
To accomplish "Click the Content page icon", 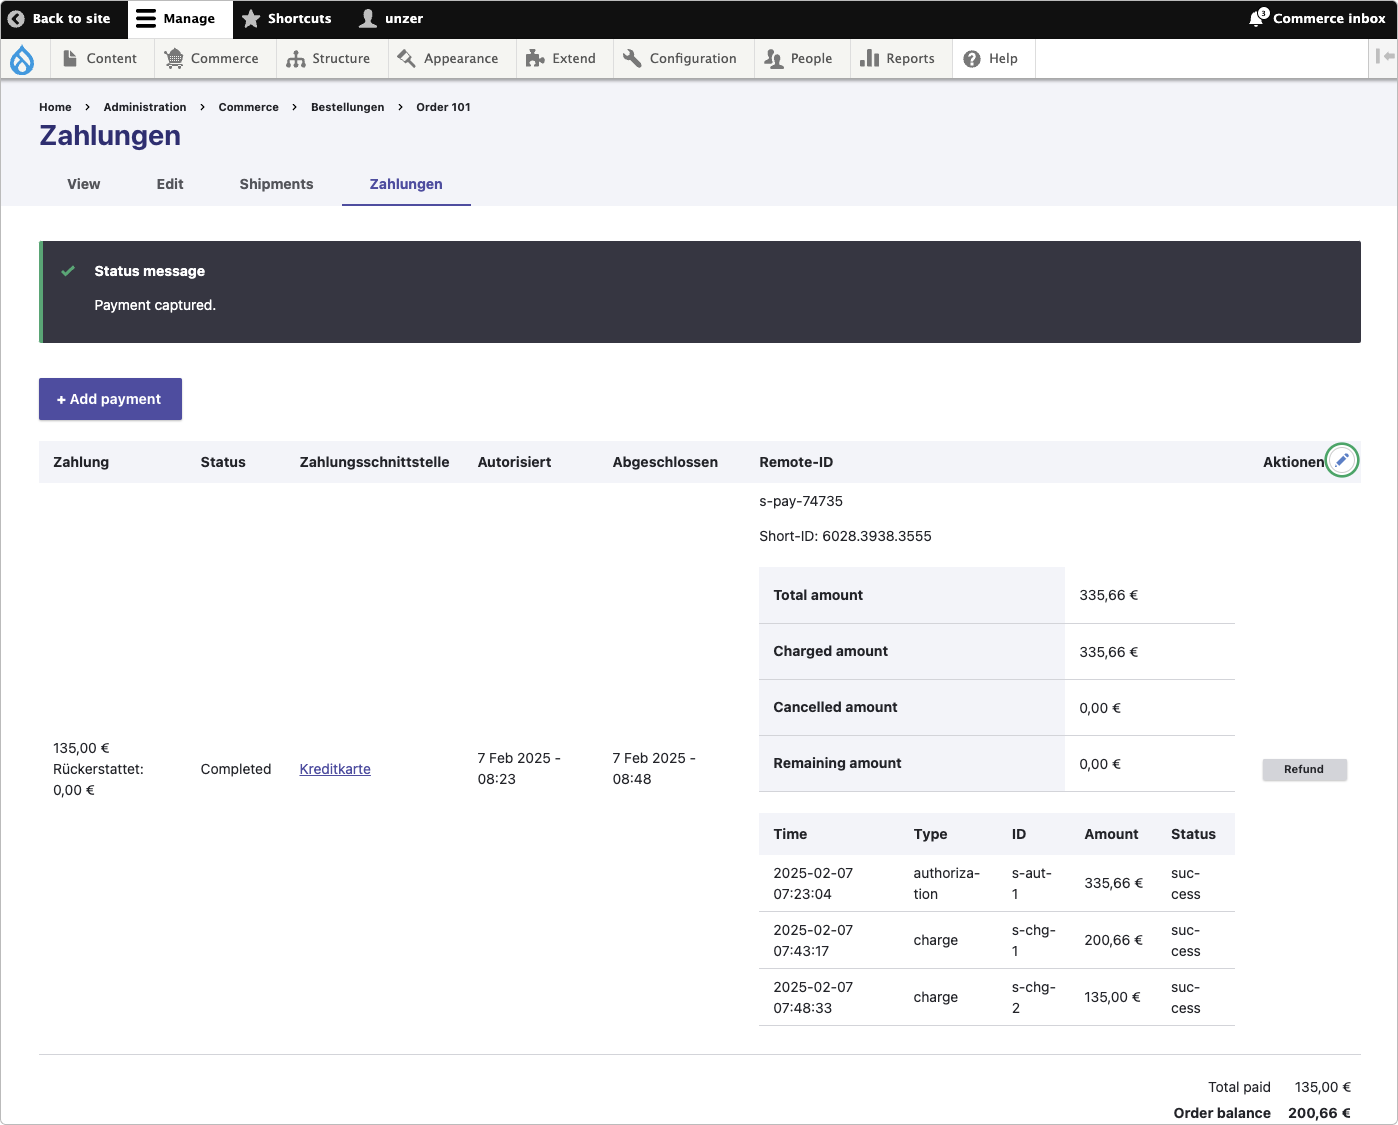I will point(70,59).
